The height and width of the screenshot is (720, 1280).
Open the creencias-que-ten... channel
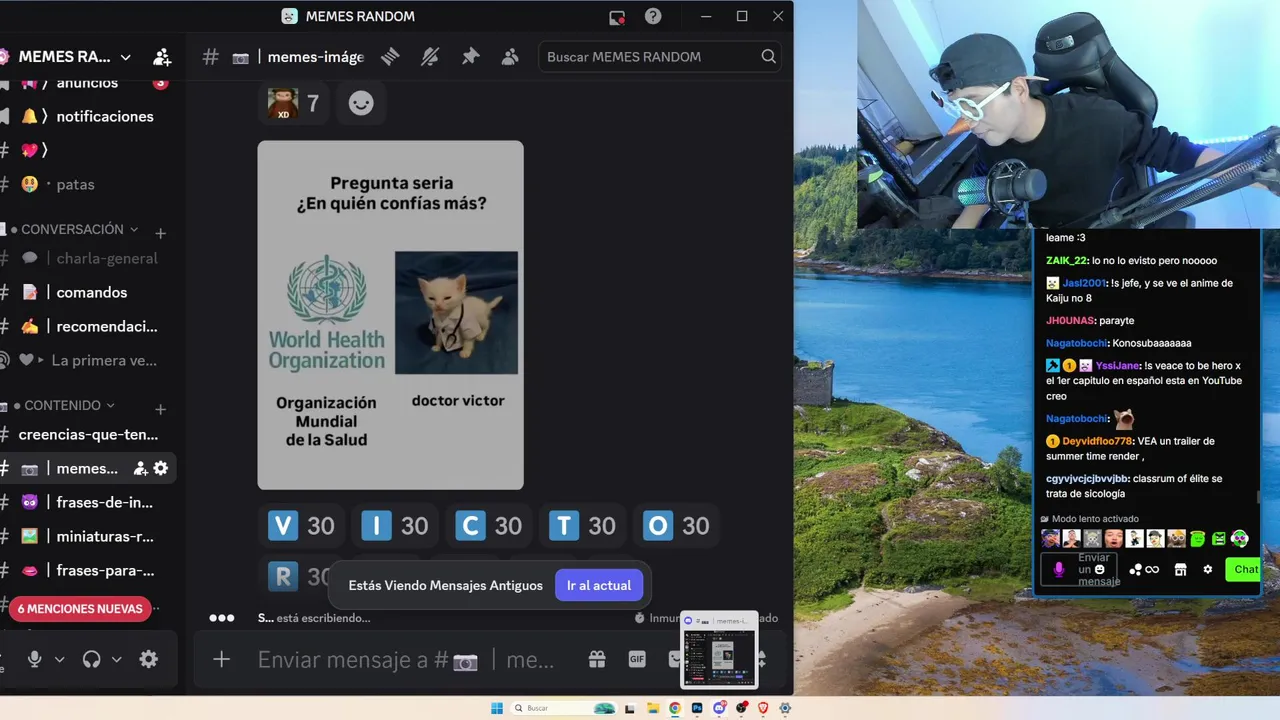[88, 434]
